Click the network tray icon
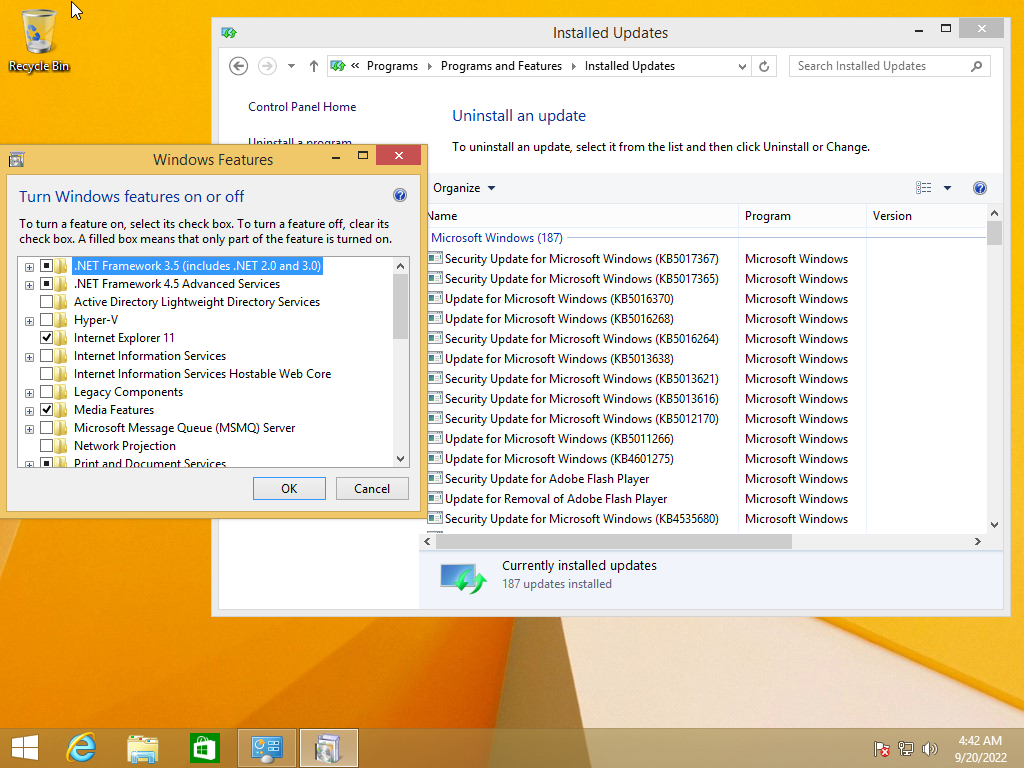 click(906, 748)
